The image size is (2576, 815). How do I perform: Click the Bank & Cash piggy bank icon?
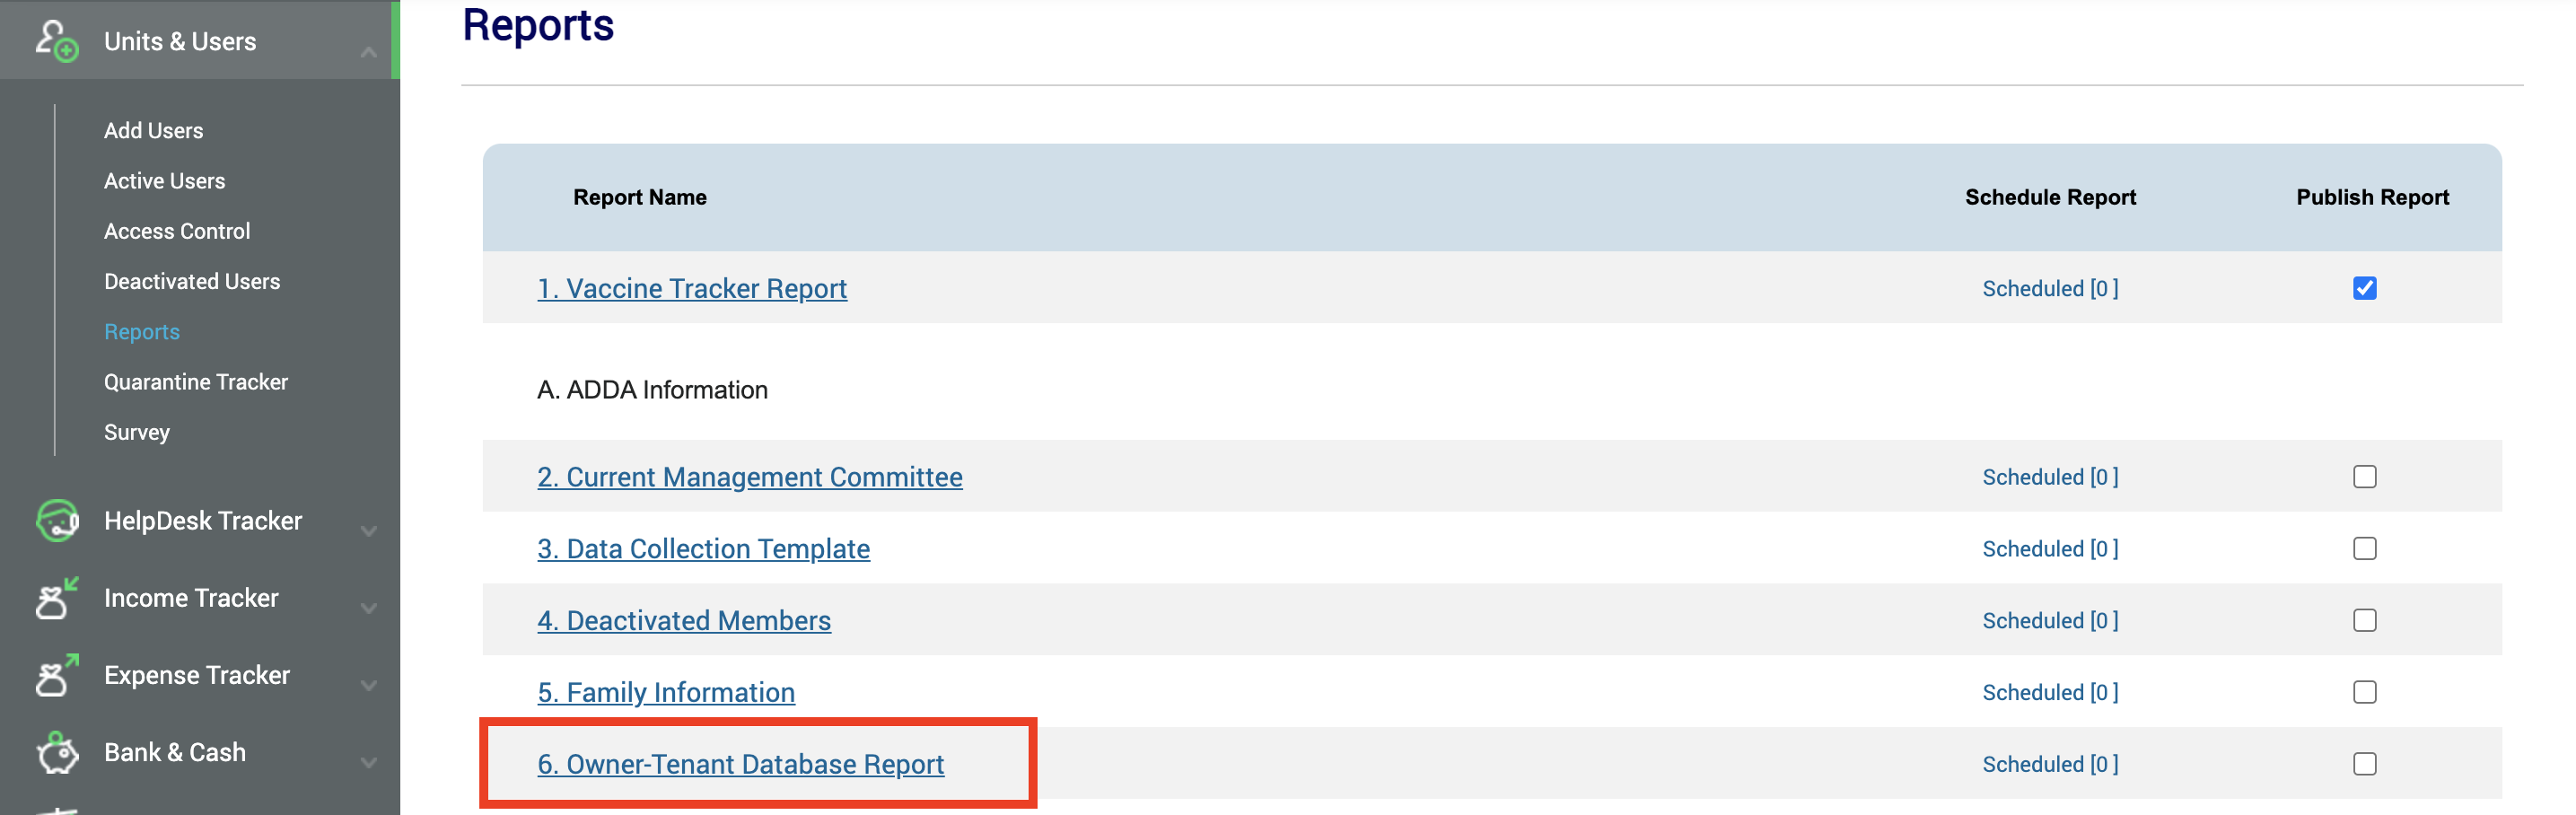[x=57, y=752]
